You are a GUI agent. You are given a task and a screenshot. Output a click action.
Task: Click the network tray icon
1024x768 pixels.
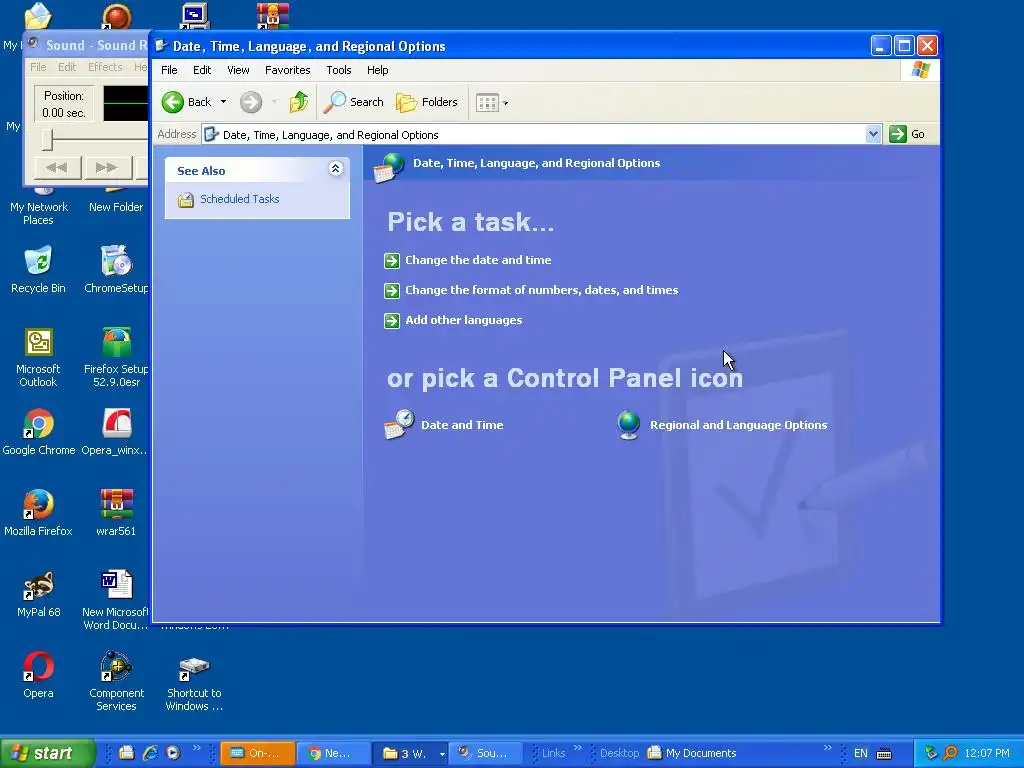click(x=931, y=753)
